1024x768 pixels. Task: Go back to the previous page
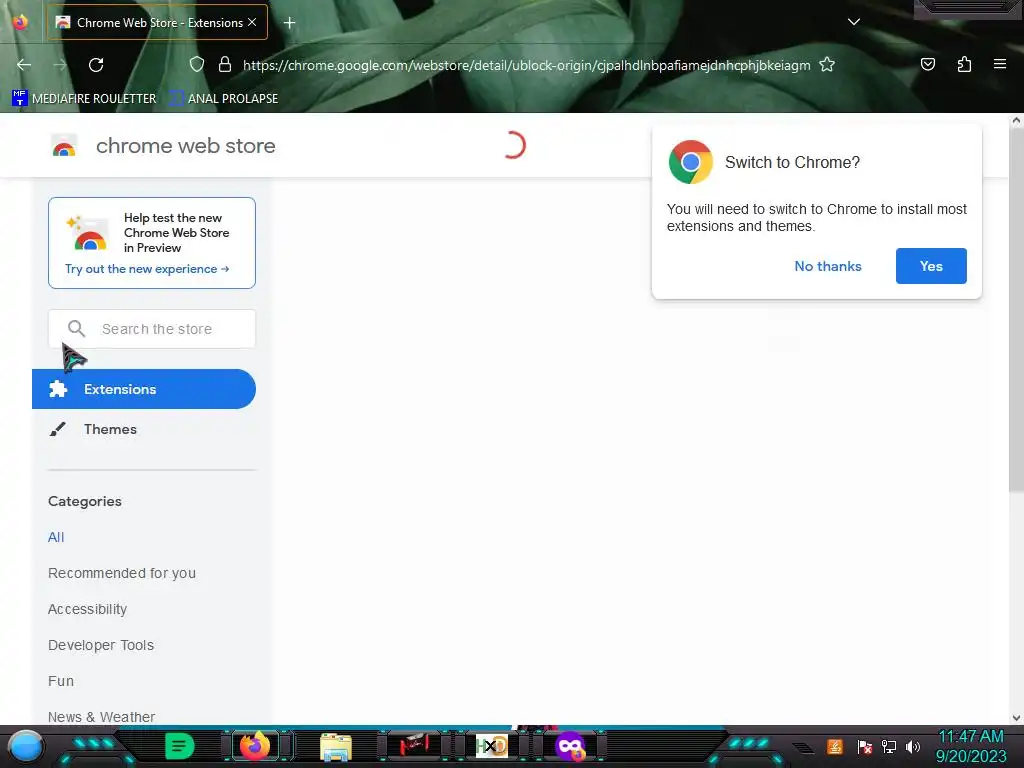point(24,65)
